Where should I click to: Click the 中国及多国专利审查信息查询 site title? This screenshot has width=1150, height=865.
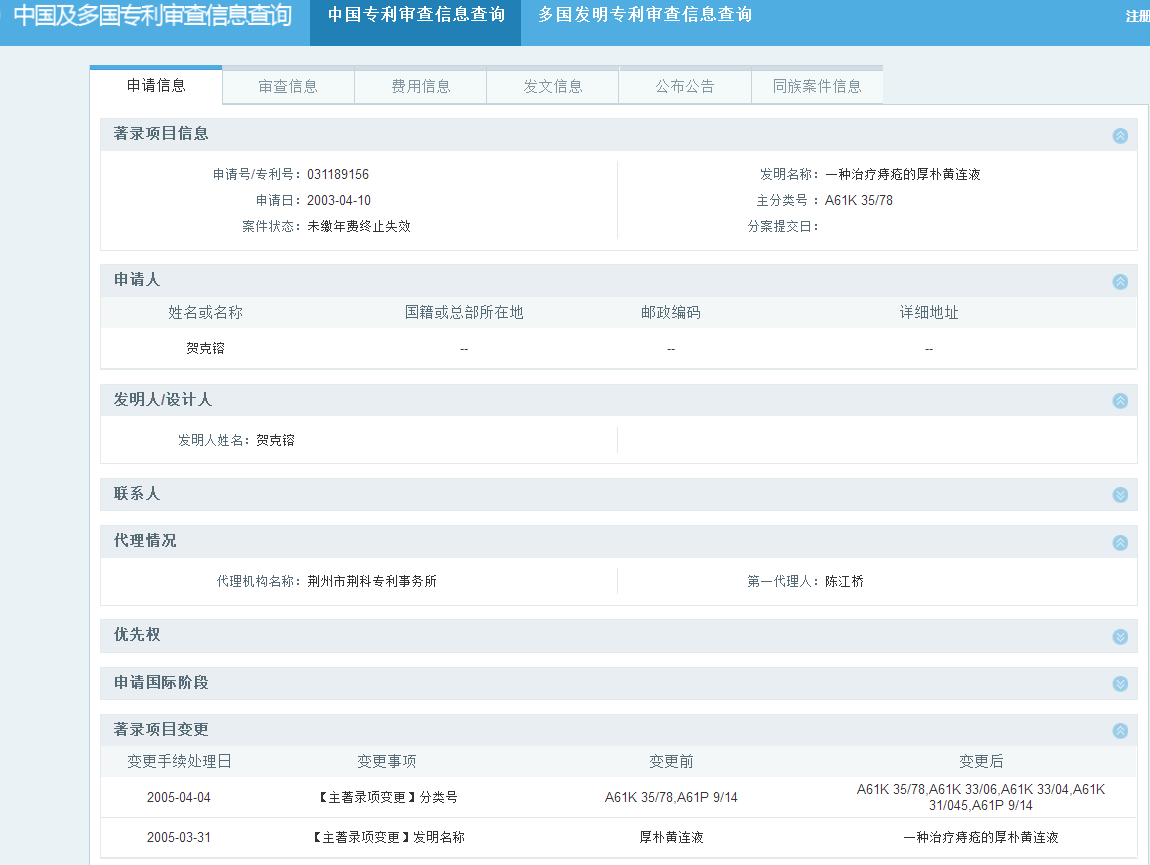click(152, 15)
